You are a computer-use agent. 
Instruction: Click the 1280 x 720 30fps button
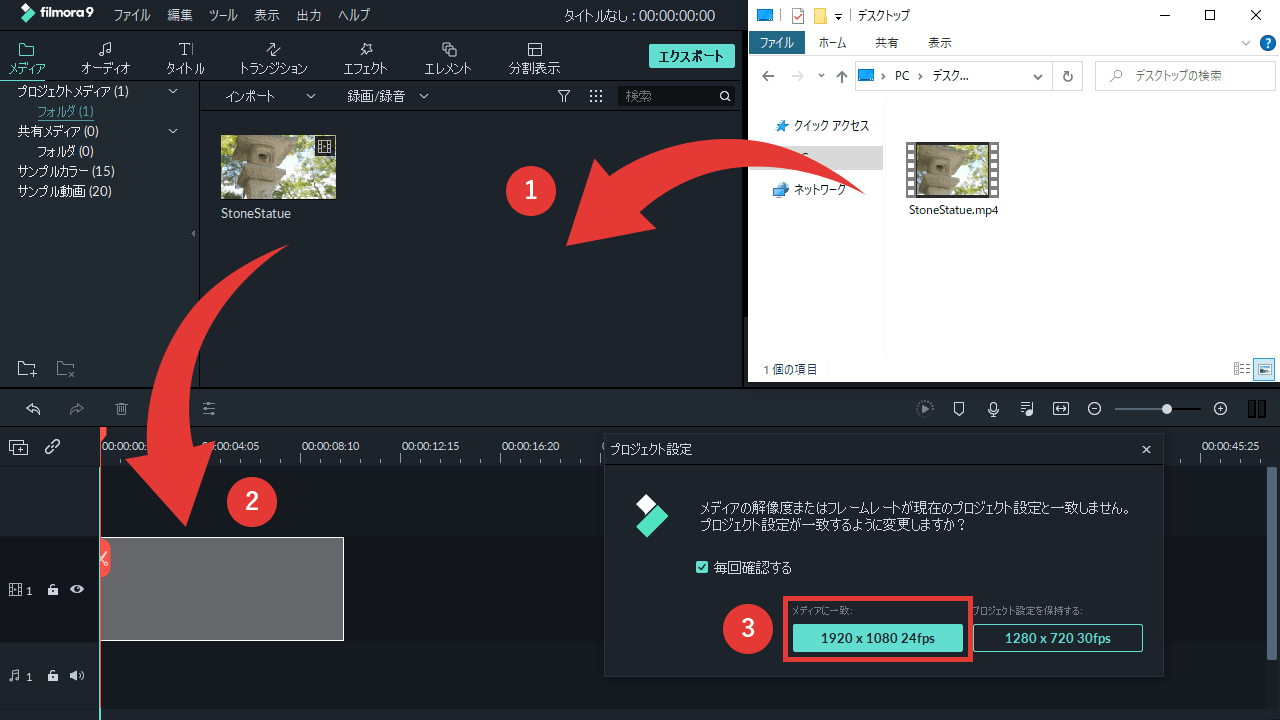[x=1058, y=638]
